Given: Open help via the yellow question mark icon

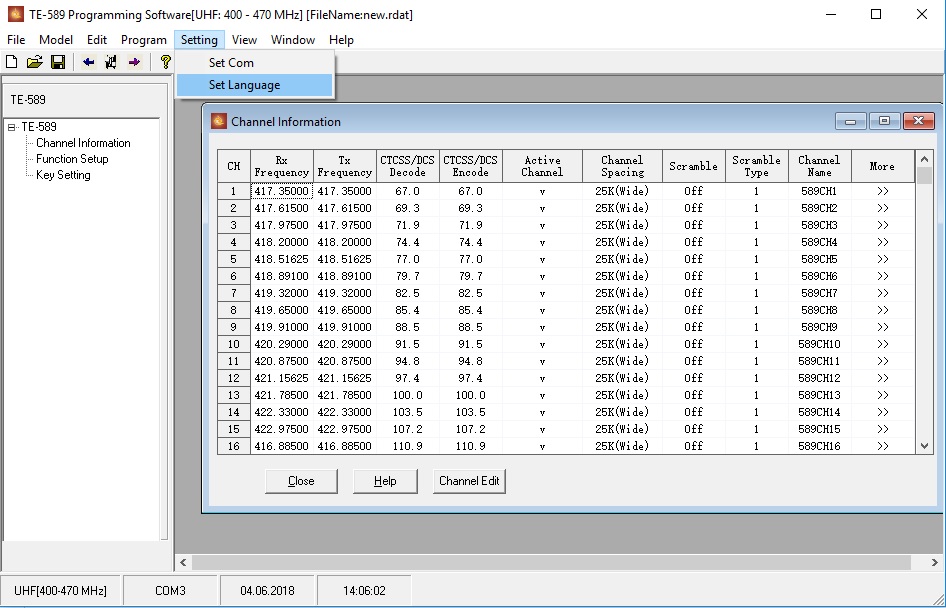Looking at the screenshot, I should 165,62.
